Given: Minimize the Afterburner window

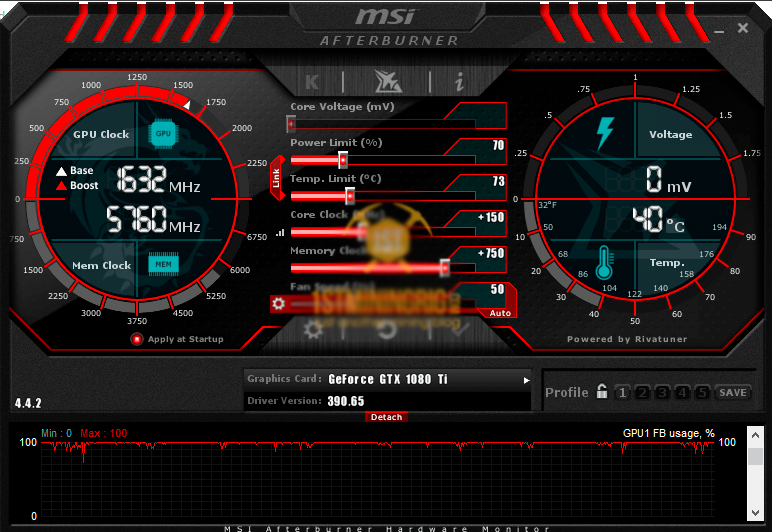Looking at the screenshot, I should [x=719, y=31].
